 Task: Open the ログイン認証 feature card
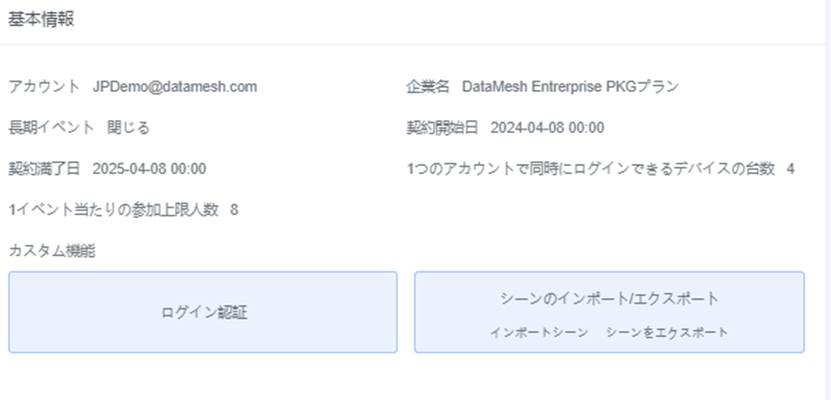tap(203, 312)
